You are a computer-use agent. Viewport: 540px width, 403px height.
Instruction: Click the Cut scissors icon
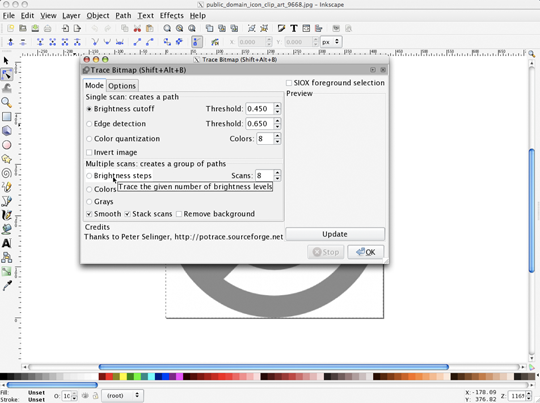click(137, 28)
